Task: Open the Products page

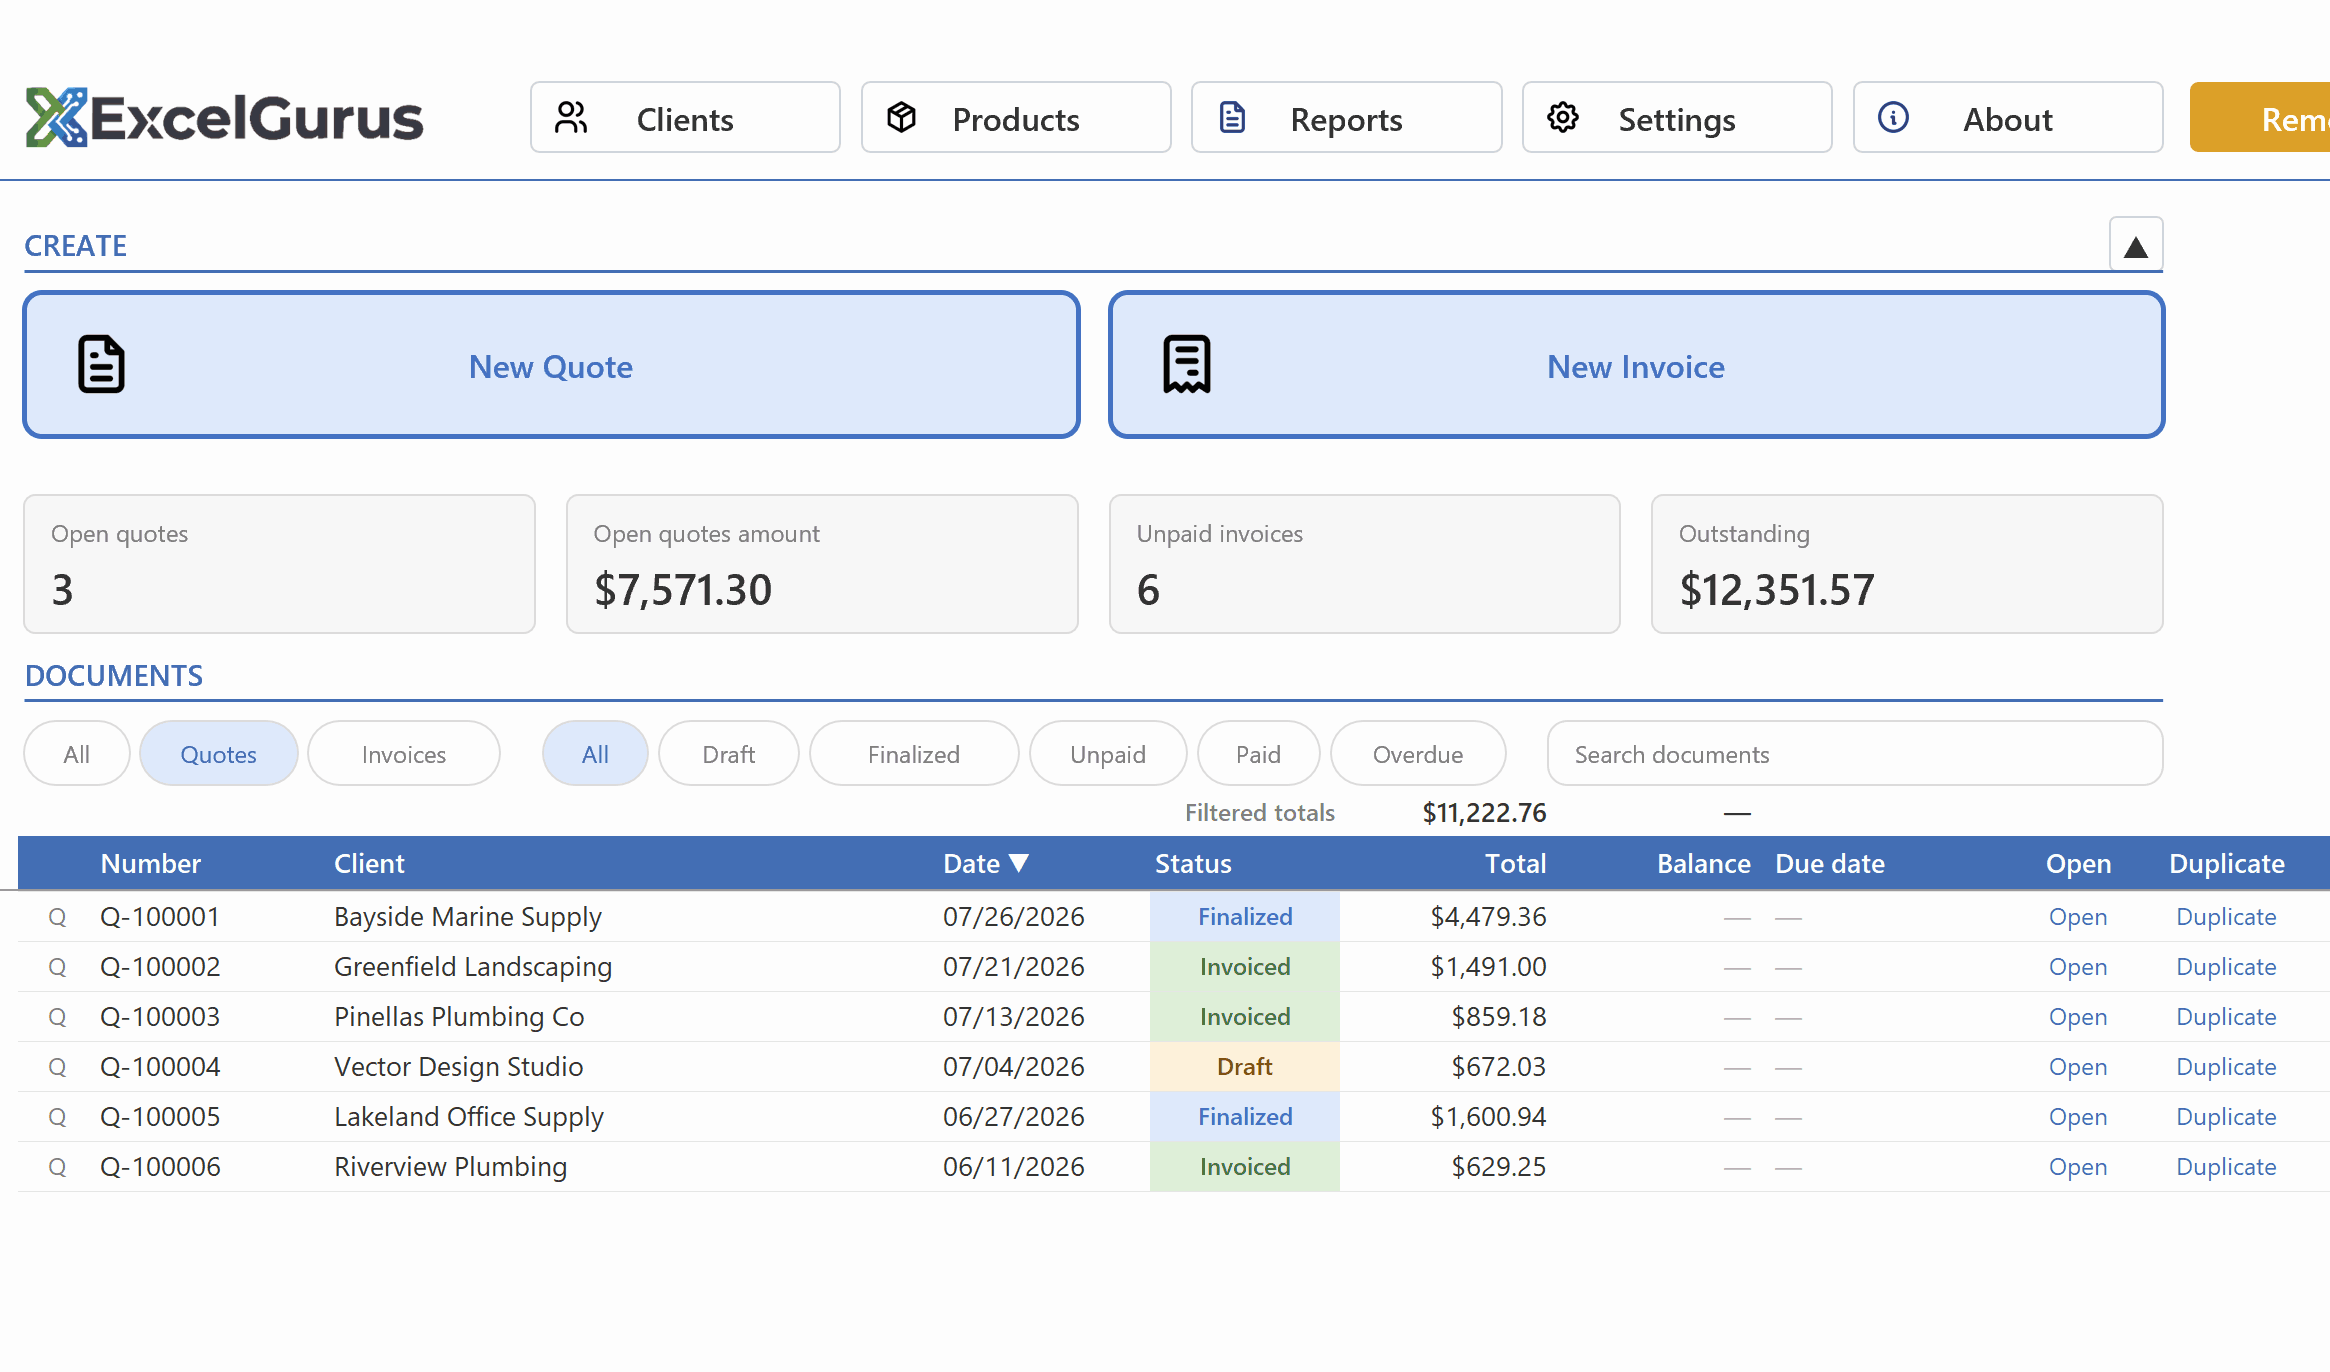Action: pyautogui.click(x=1016, y=118)
